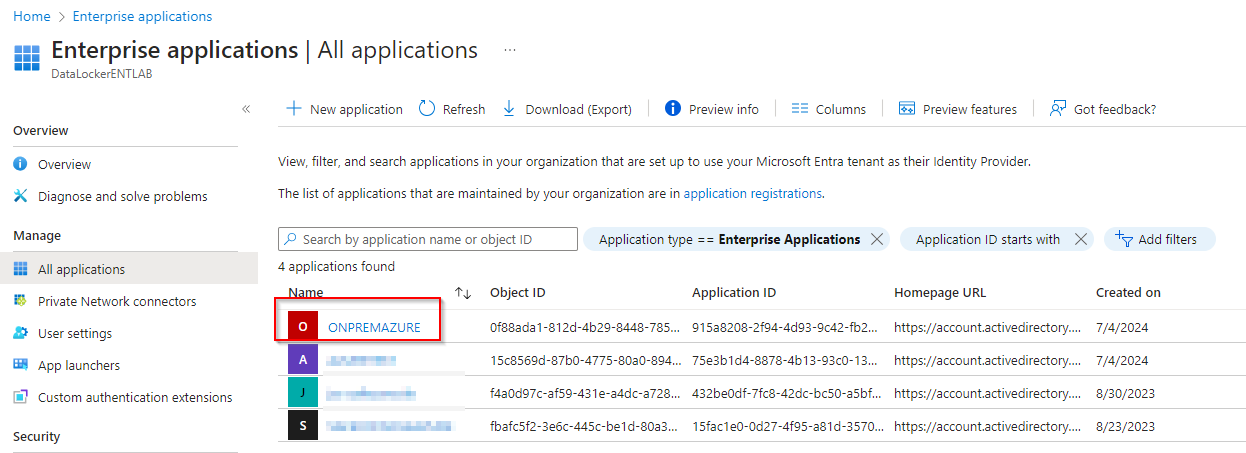The width and height of the screenshot is (1246, 453).
Task: Click the red O icon of ONPREMAZURE
Action: tap(303, 326)
